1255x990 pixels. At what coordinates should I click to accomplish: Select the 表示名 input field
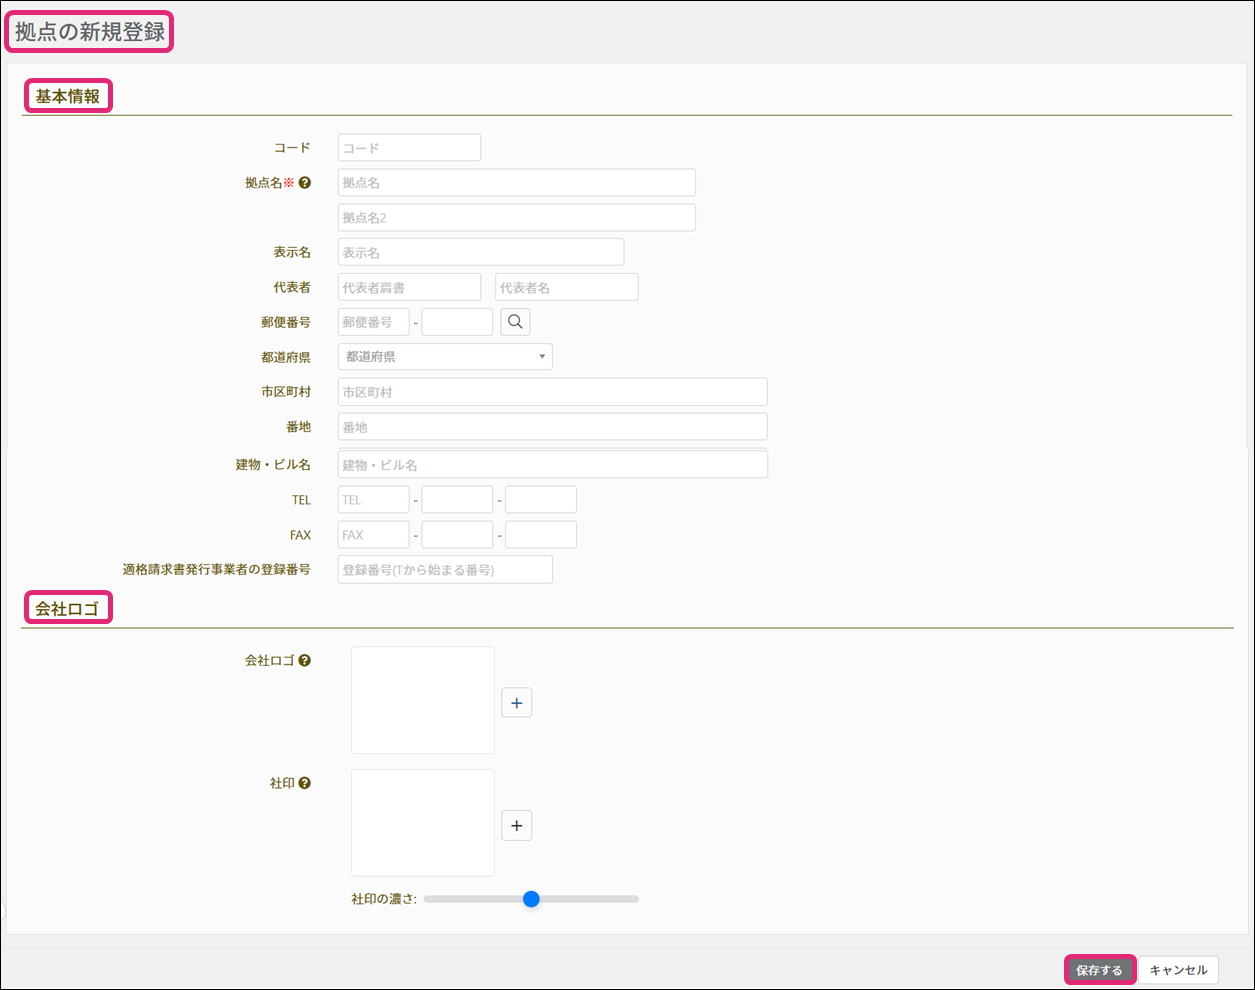pyautogui.click(x=480, y=252)
